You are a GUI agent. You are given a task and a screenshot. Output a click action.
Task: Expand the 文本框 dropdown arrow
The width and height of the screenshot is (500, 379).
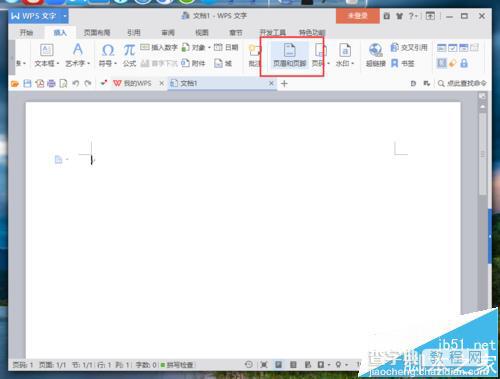click(x=58, y=63)
